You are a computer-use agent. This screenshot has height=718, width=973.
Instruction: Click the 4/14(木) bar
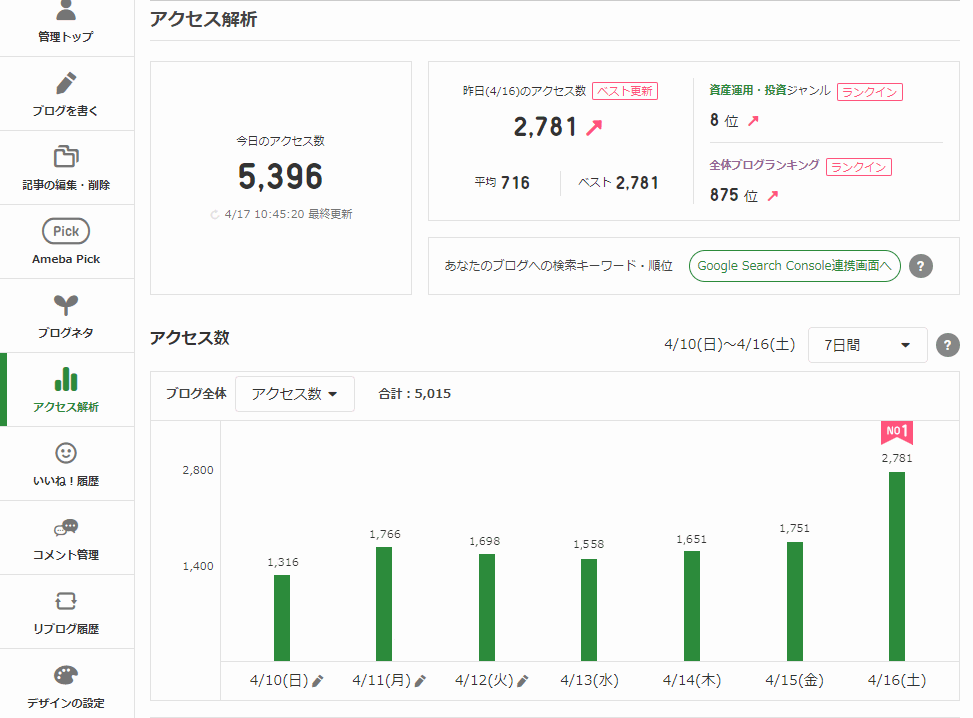click(x=692, y=606)
